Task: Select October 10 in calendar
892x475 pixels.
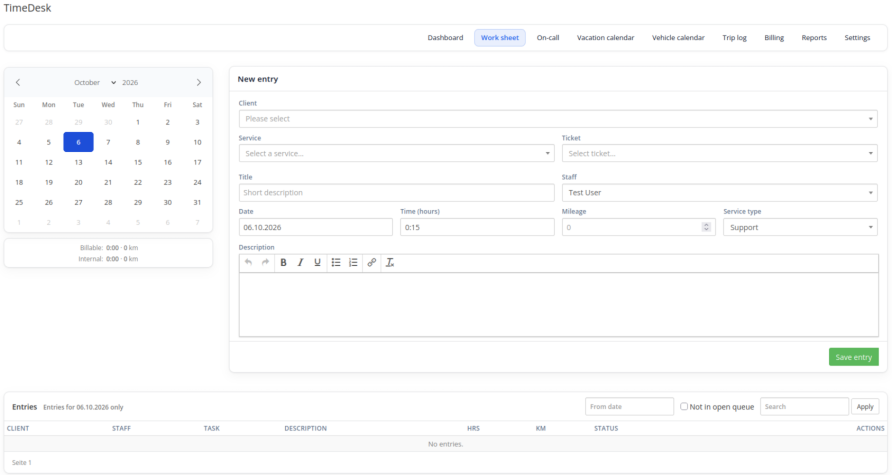Action: pyautogui.click(x=197, y=142)
